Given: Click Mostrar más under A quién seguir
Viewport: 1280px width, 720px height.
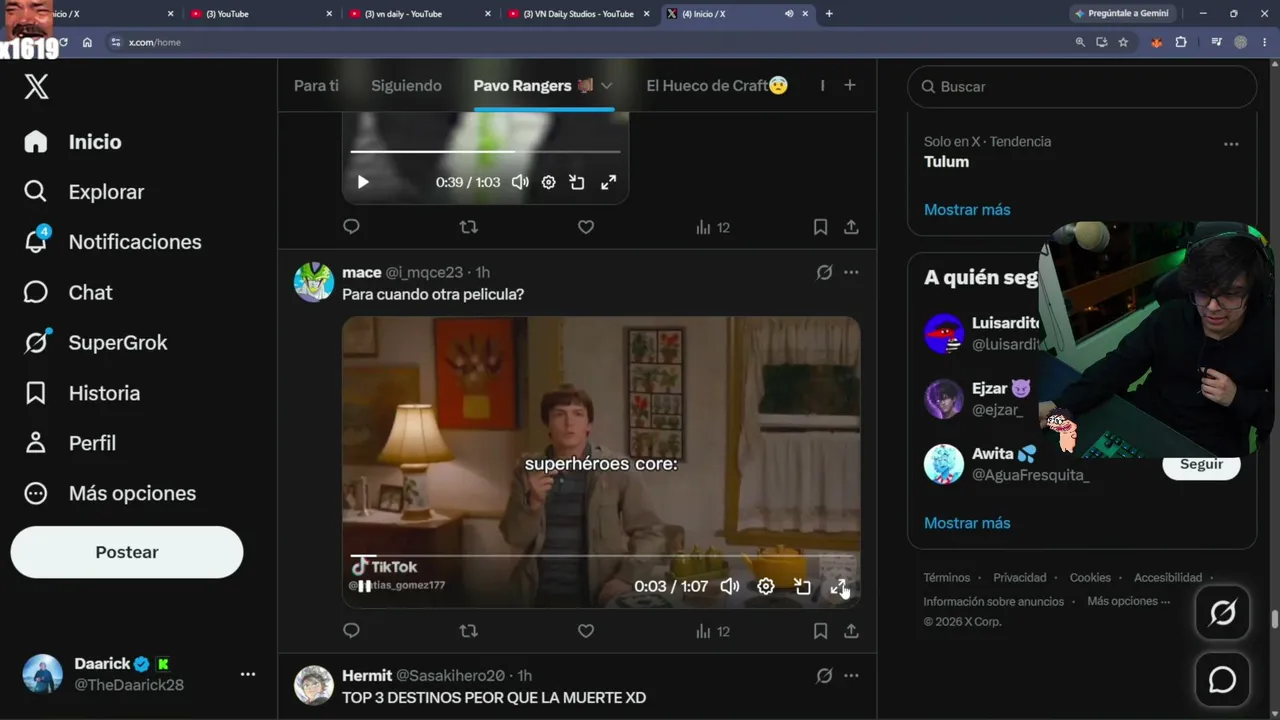Looking at the screenshot, I should tap(967, 523).
